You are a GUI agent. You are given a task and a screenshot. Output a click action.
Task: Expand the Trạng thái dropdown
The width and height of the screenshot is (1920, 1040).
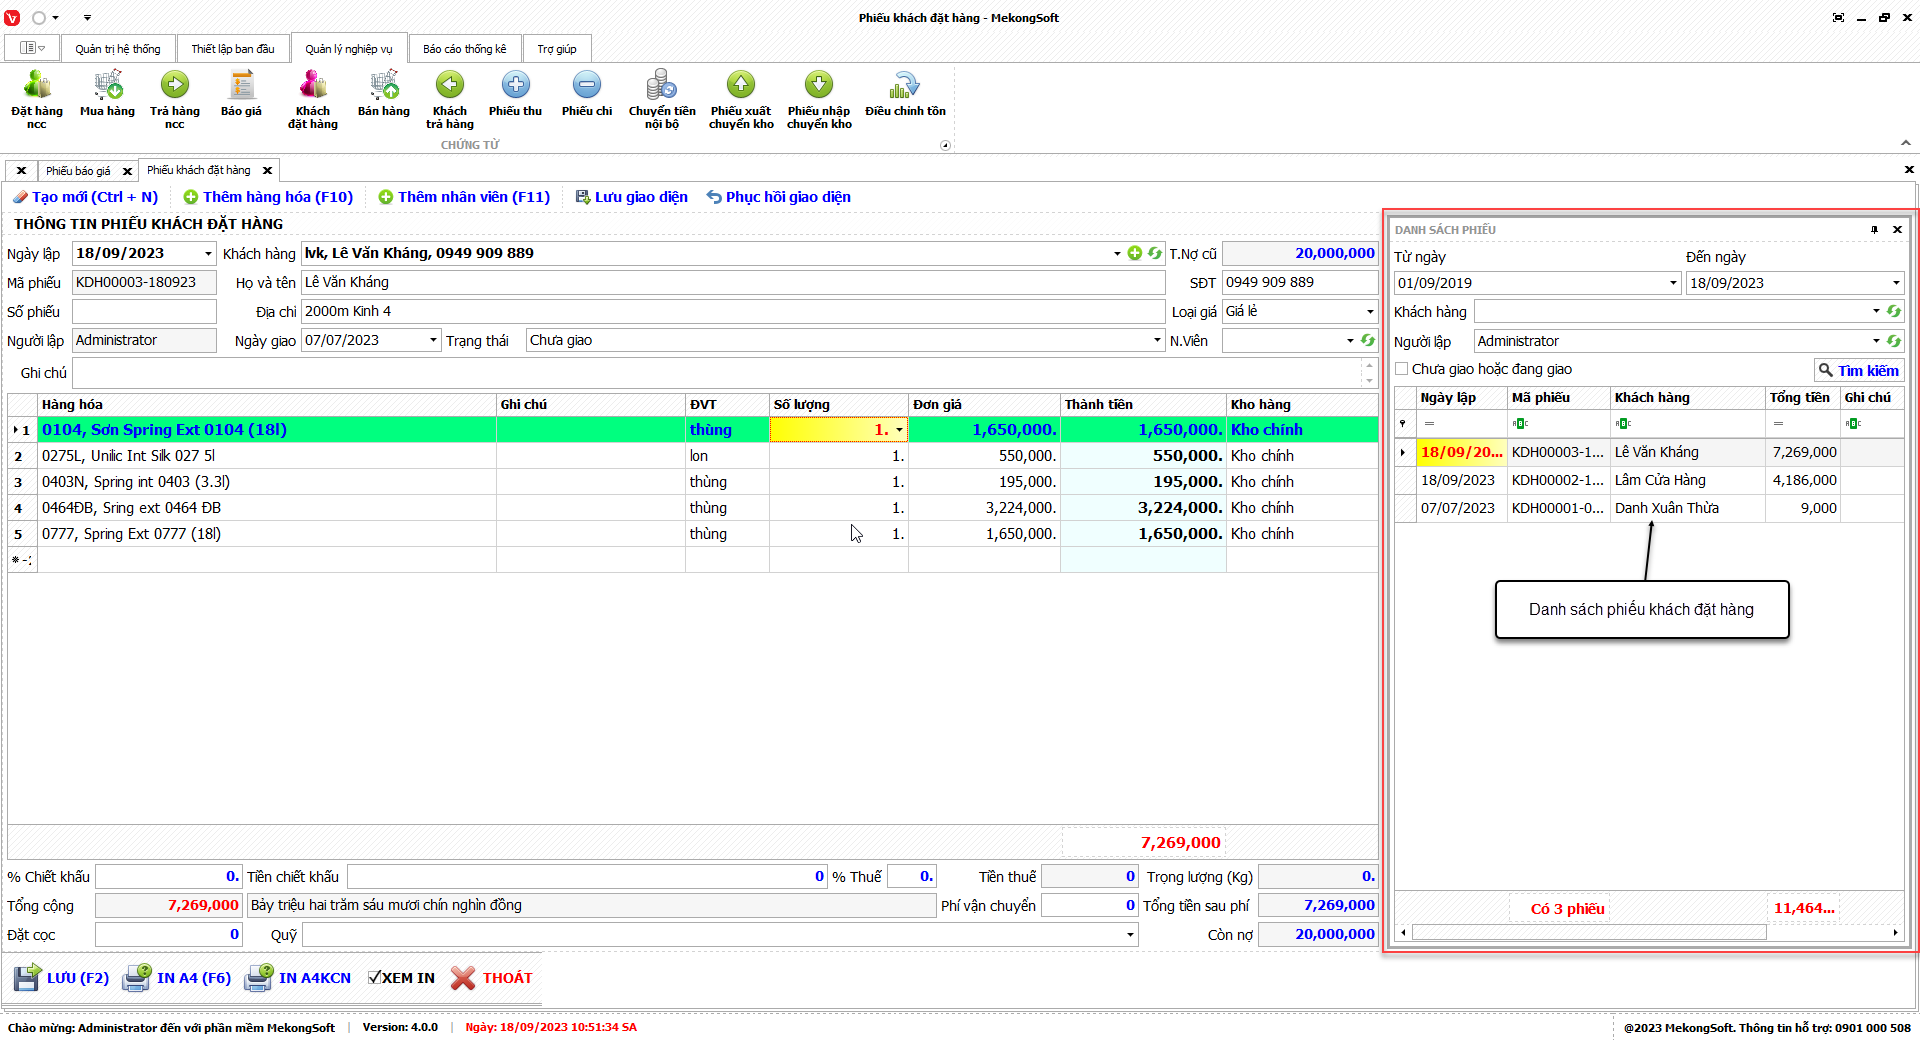click(x=1157, y=341)
